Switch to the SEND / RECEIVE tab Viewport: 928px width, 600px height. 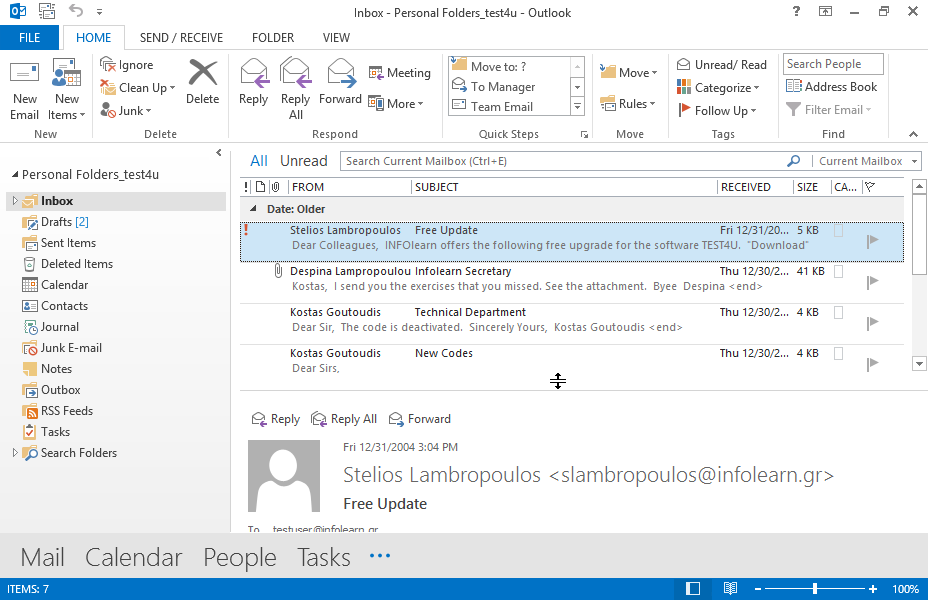click(181, 38)
